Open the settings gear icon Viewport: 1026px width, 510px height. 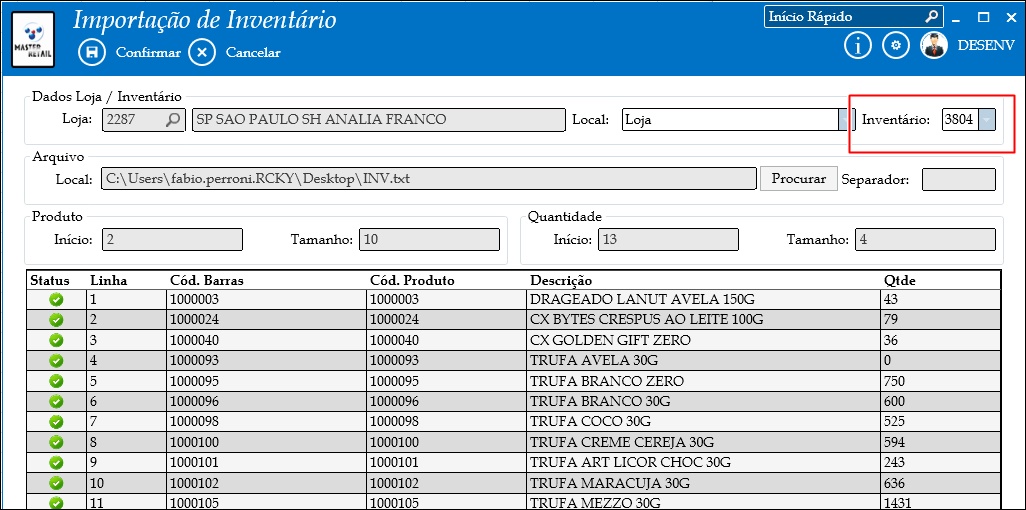[896, 45]
